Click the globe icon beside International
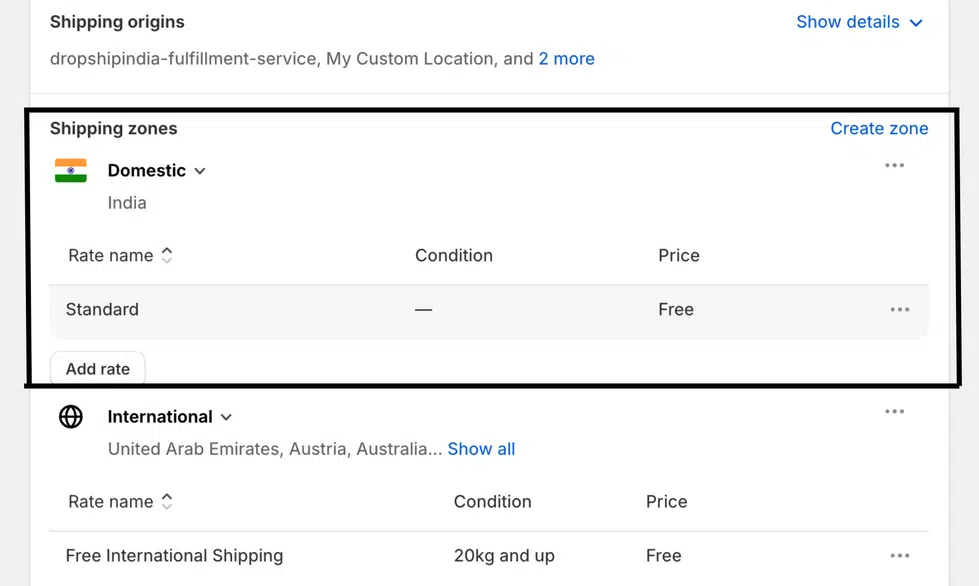Screen dimensions: 979x586 click(x=70, y=416)
